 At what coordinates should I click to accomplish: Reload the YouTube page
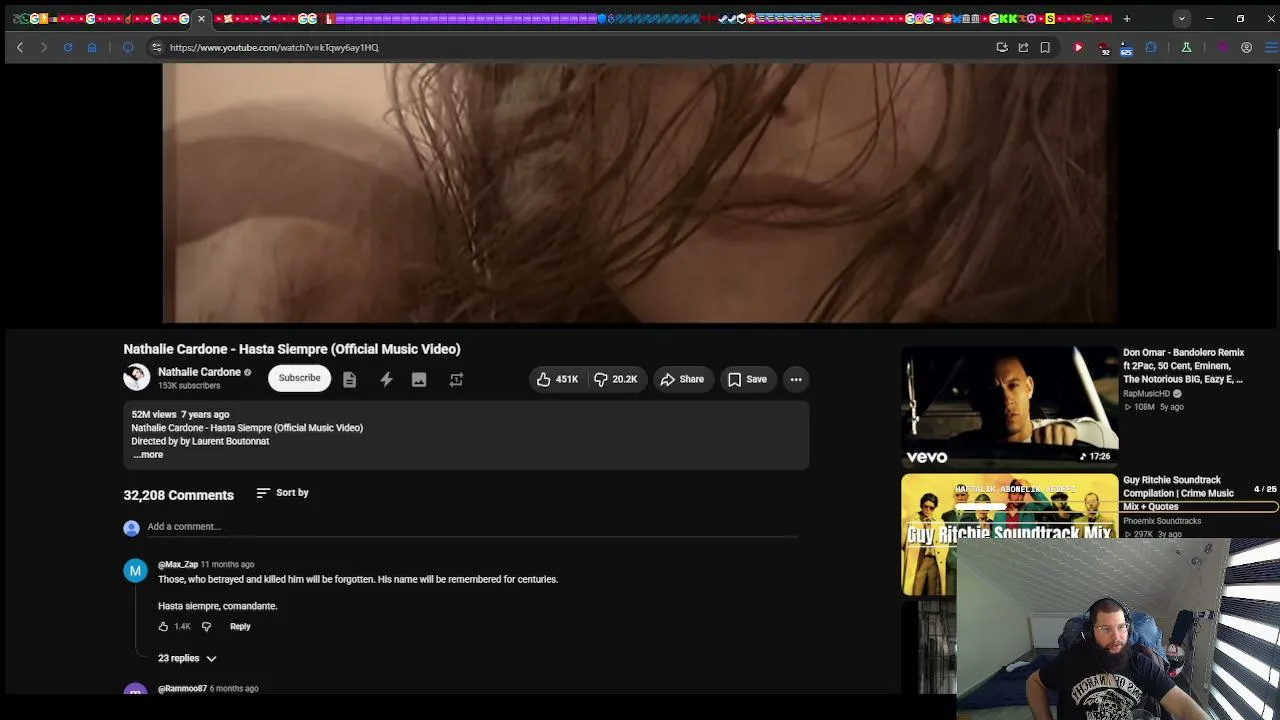[68, 47]
